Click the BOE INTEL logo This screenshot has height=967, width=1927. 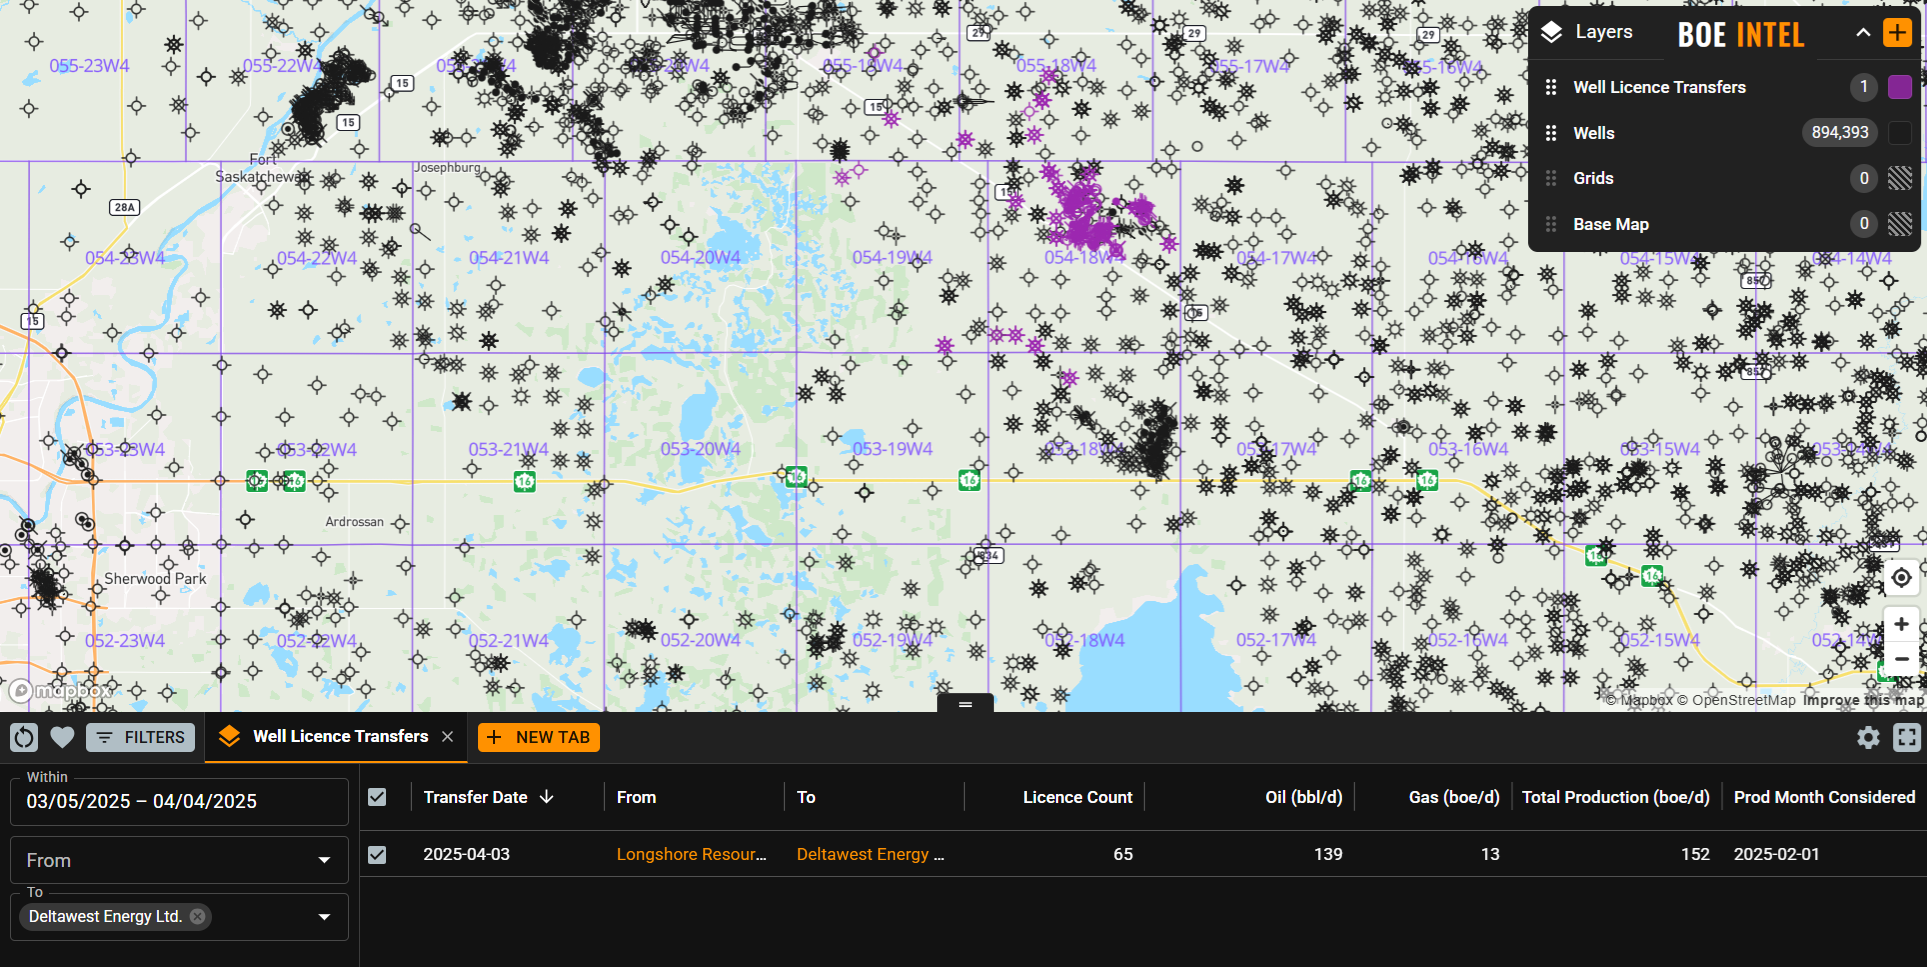click(x=1741, y=35)
